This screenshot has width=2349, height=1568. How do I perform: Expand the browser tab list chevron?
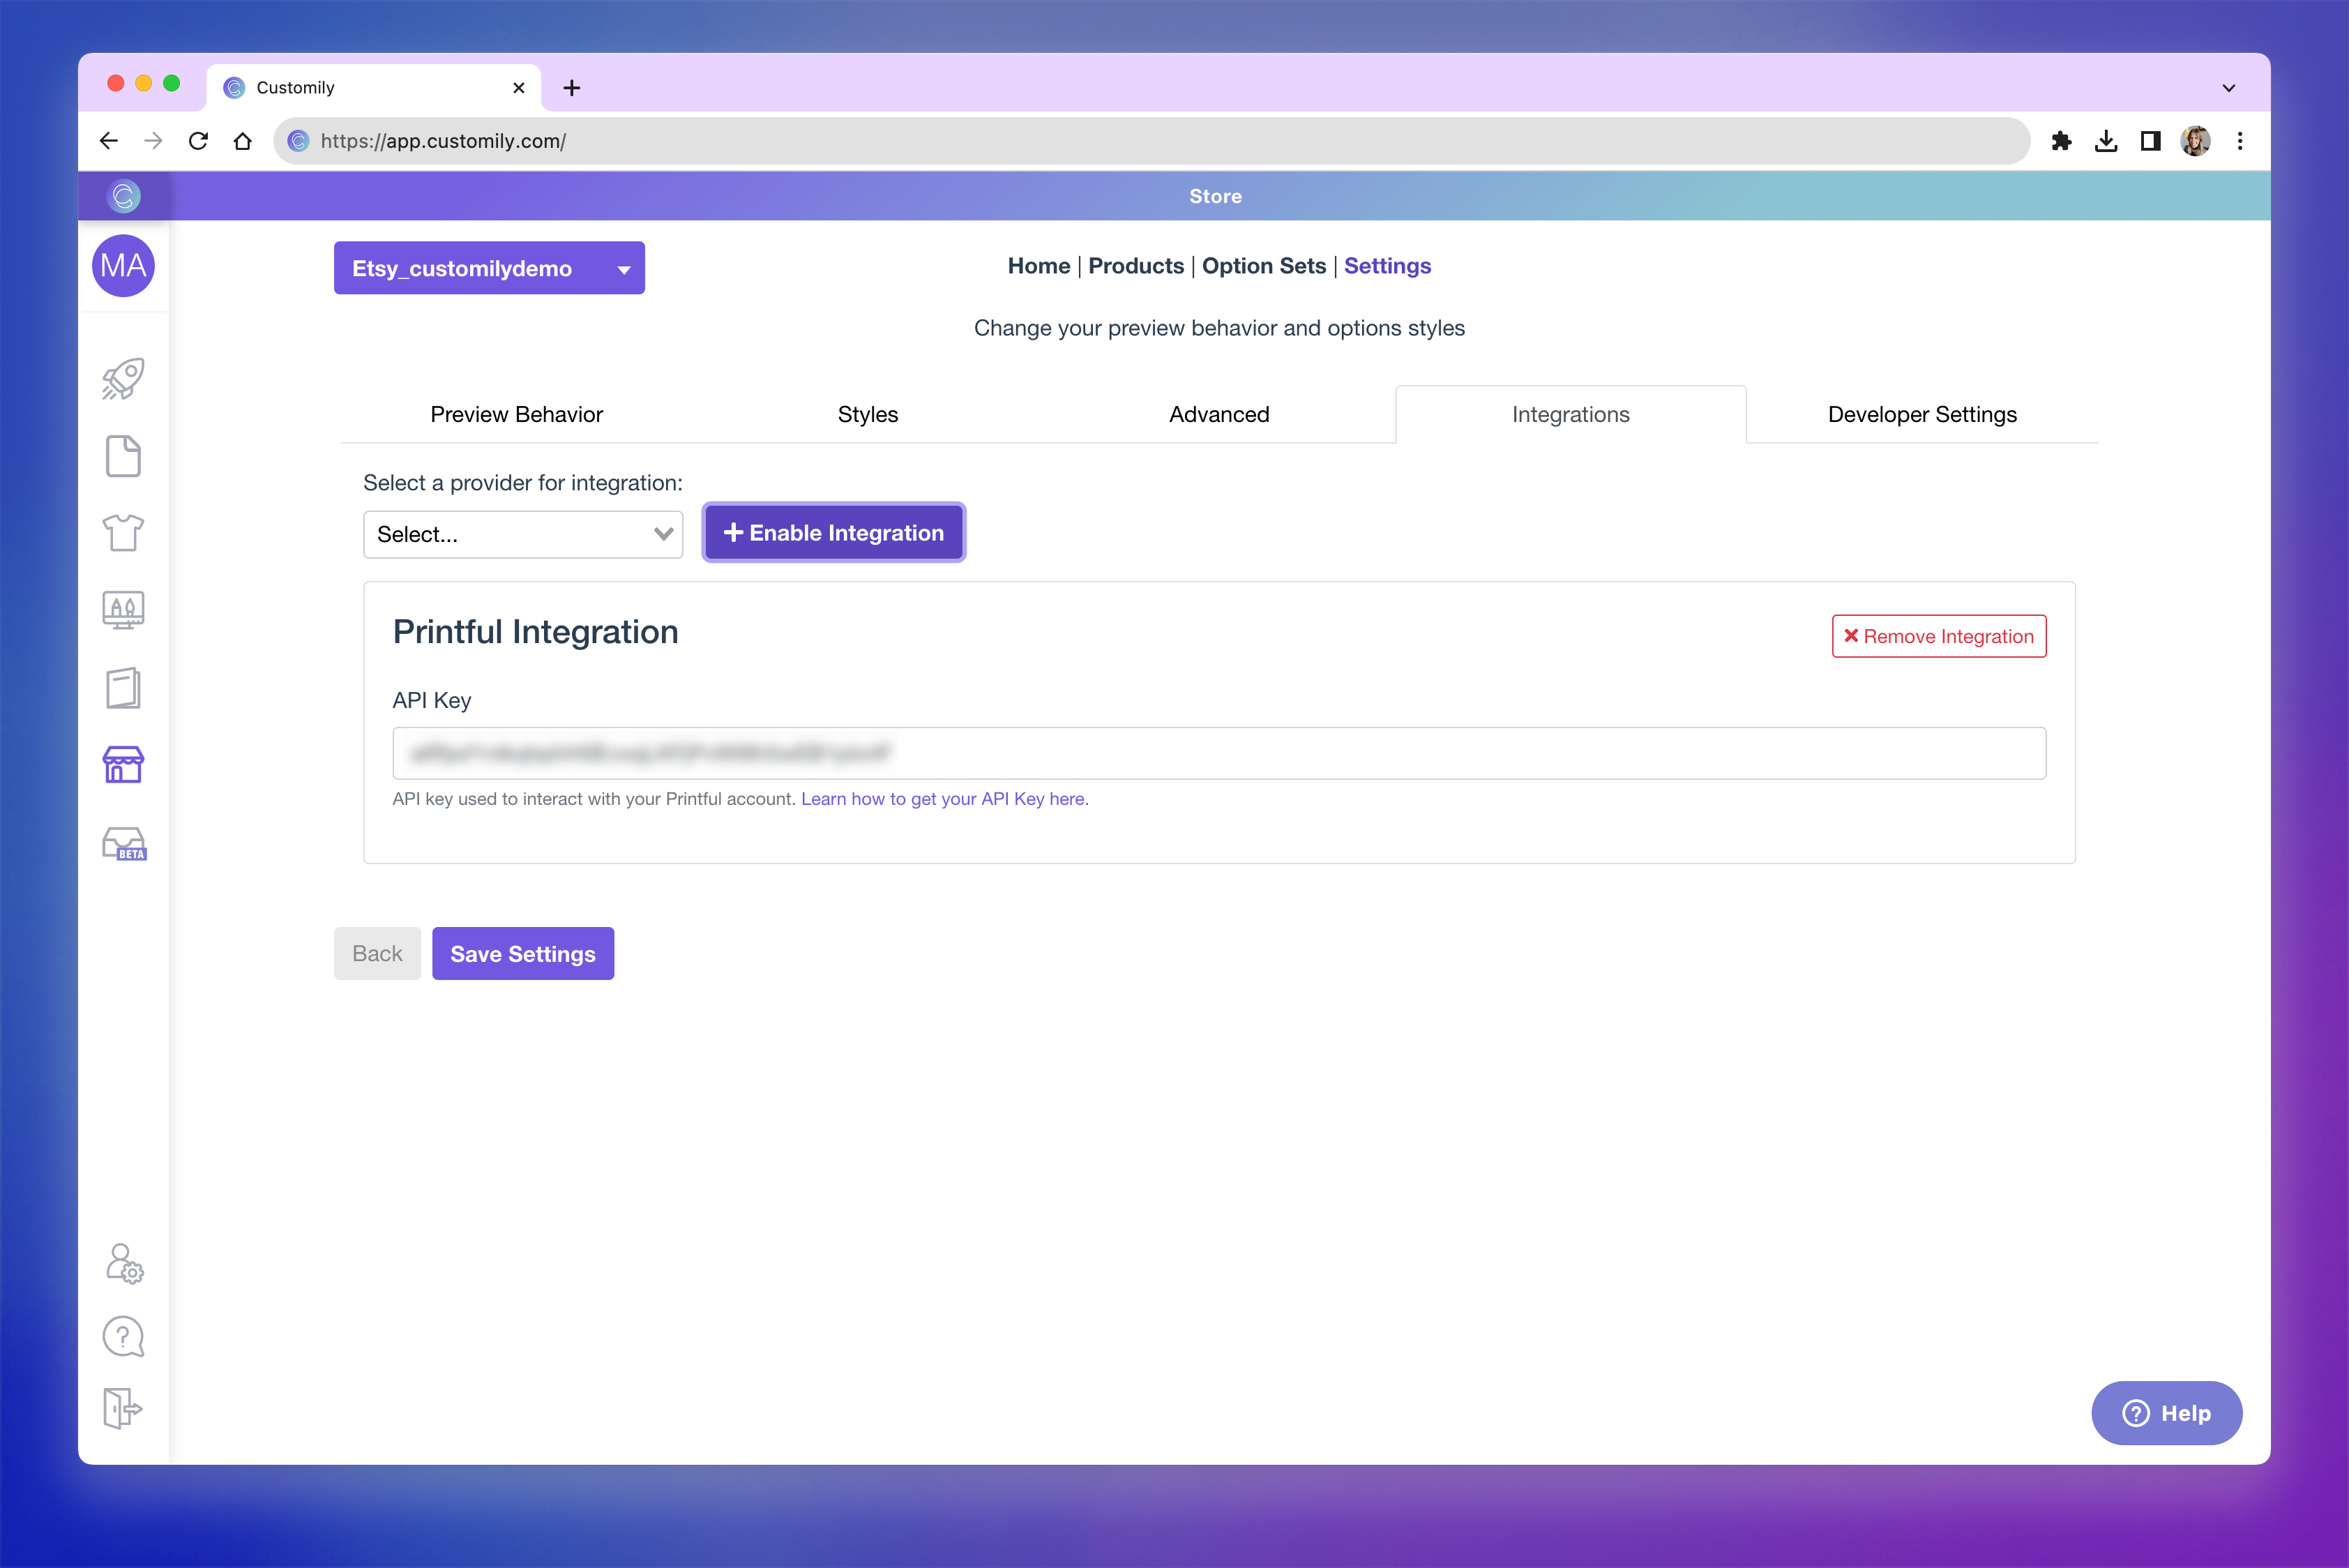[2228, 88]
